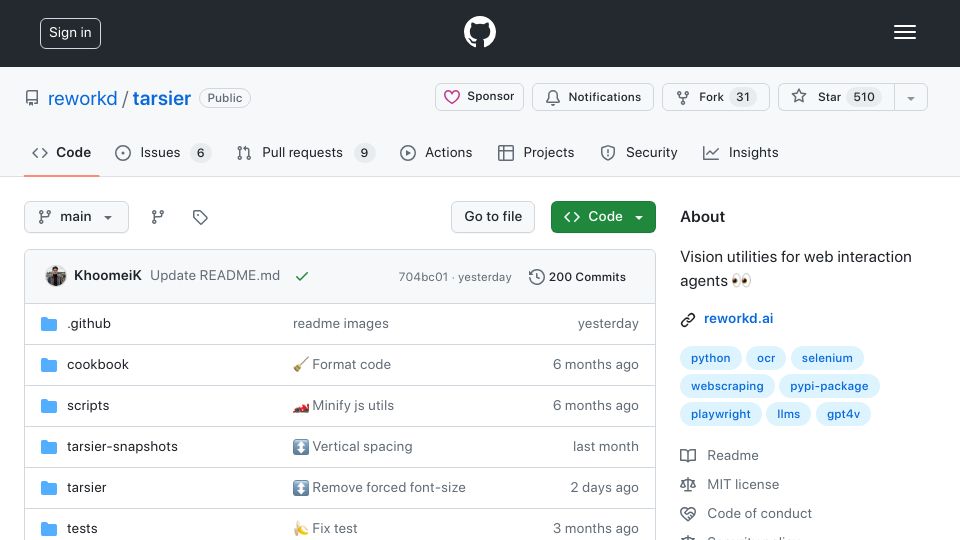The height and width of the screenshot is (540, 960).
Task: Go to the Actions tab
Action: coord(436,152)
